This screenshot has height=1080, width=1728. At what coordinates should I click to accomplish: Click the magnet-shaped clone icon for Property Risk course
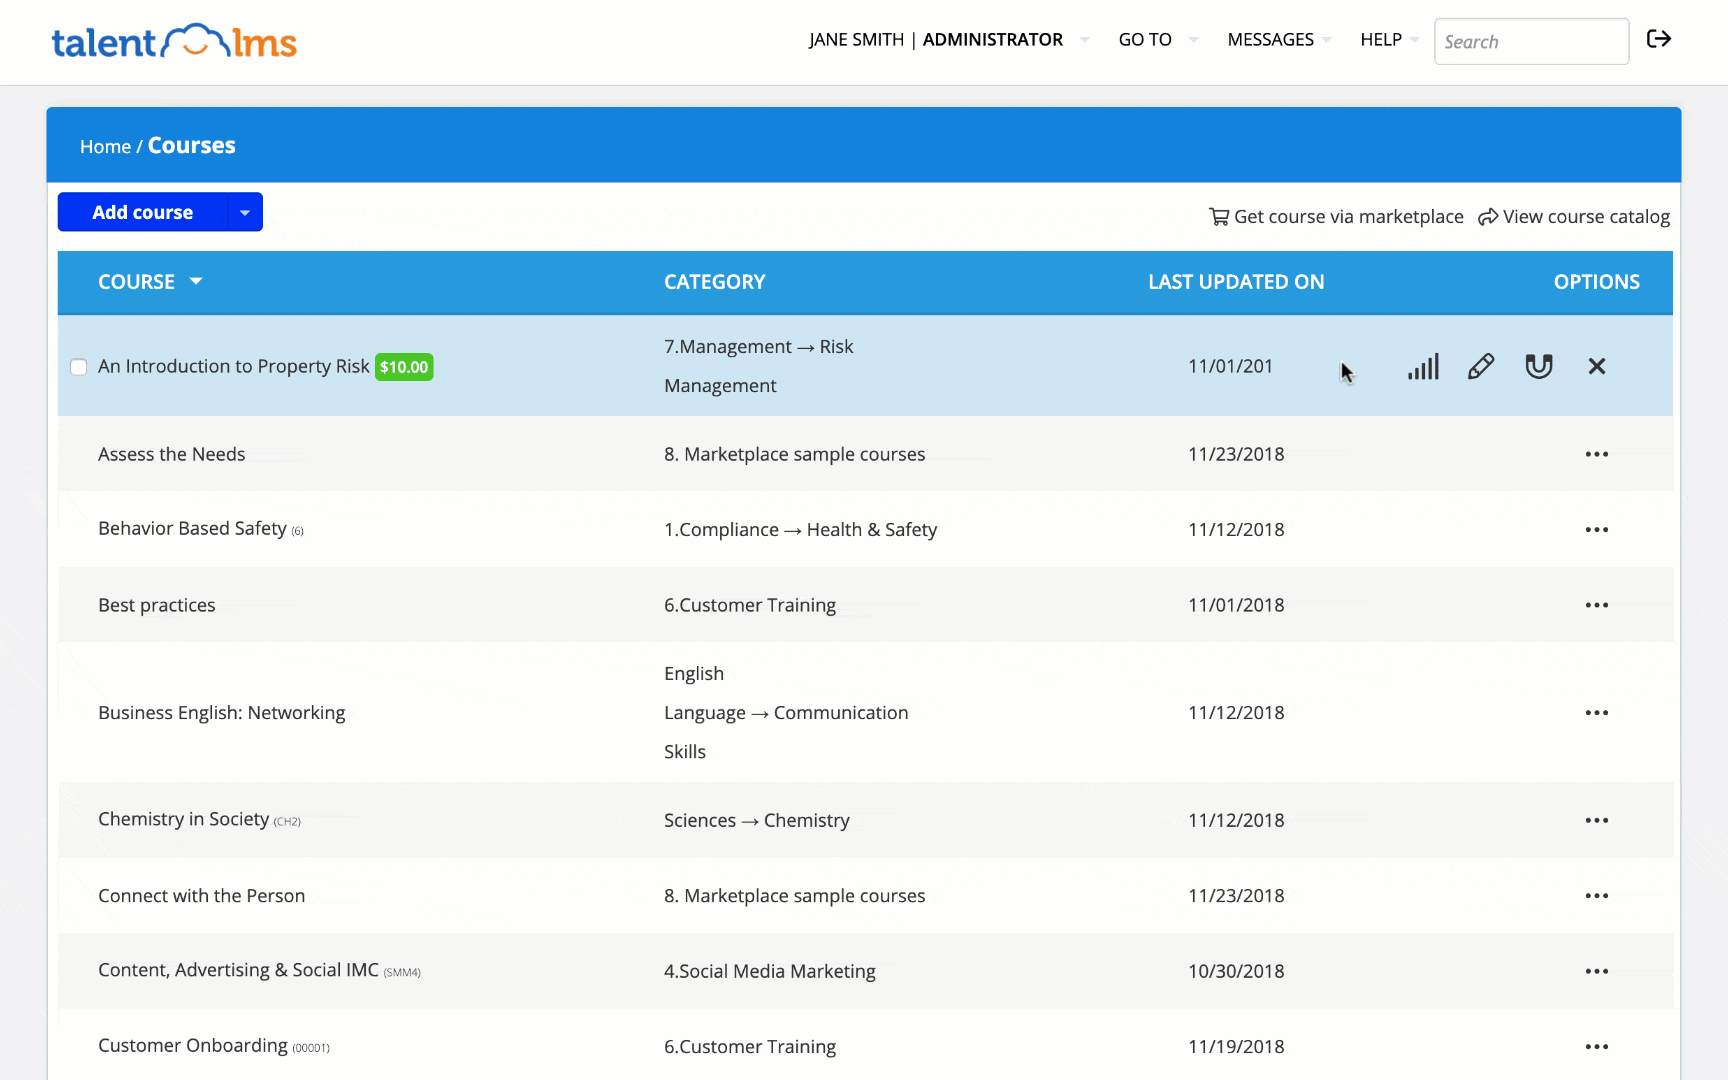[x=1539, y=366]
